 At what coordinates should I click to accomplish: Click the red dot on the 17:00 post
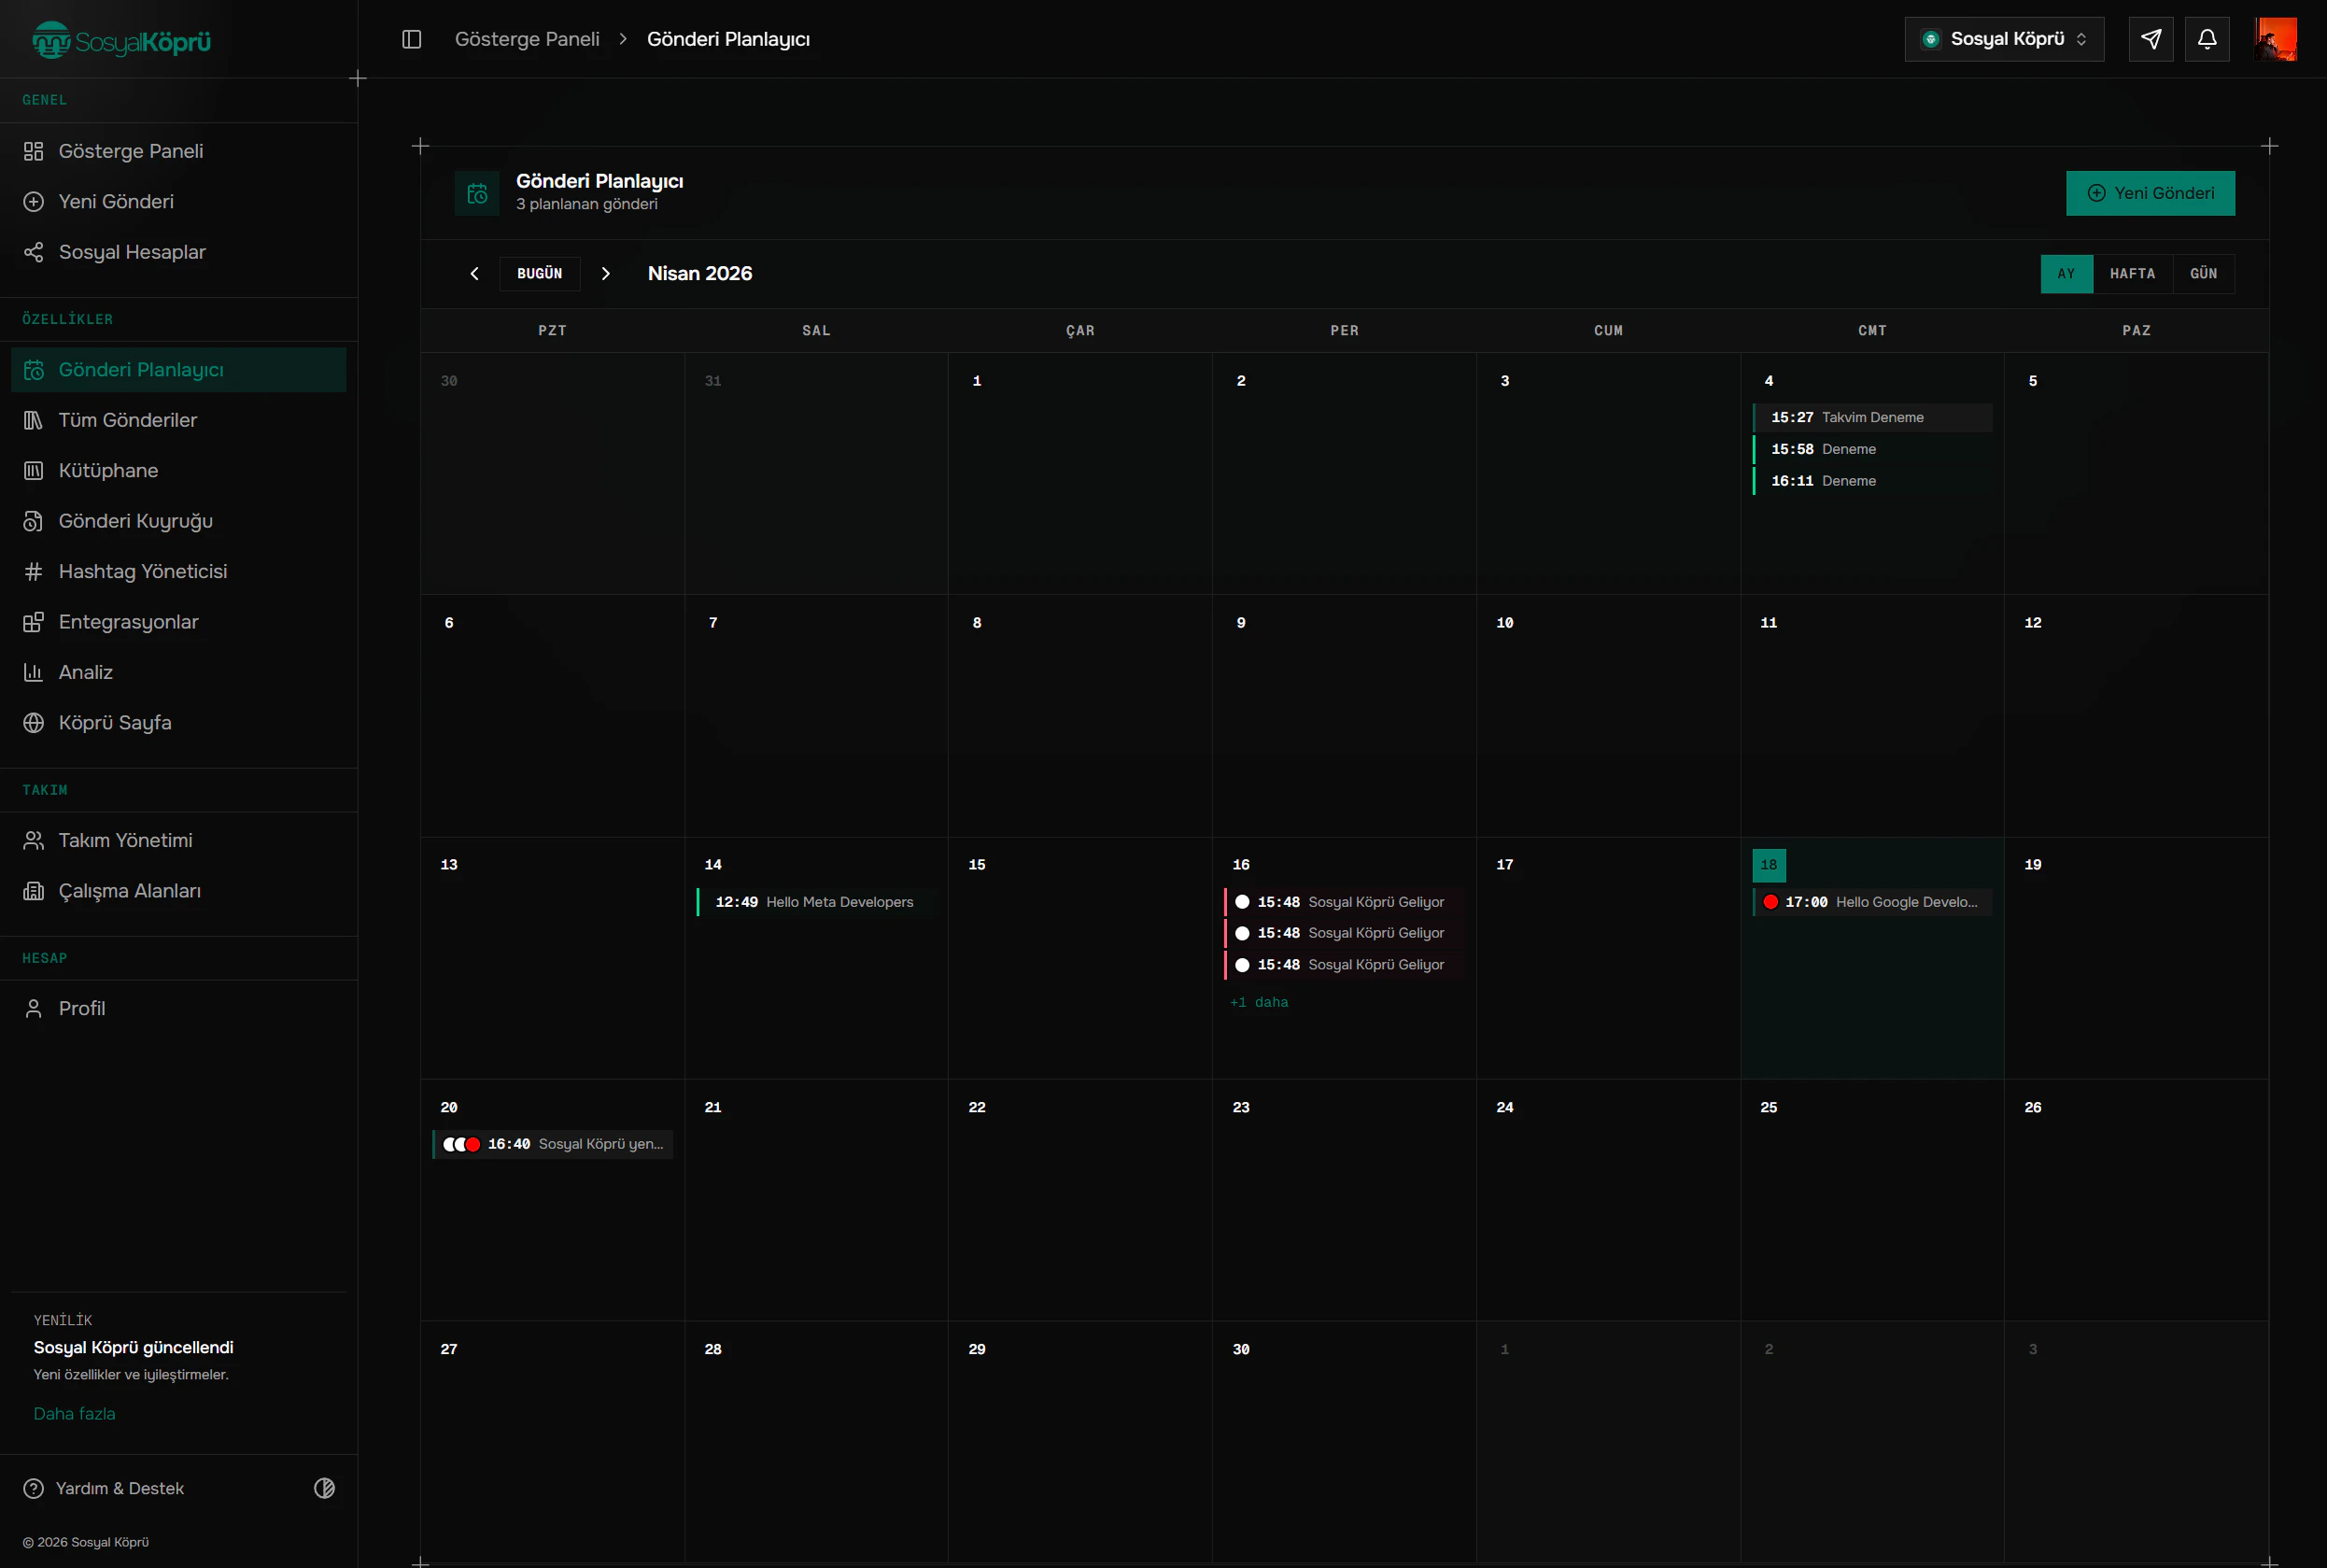tap(1771, 902)
